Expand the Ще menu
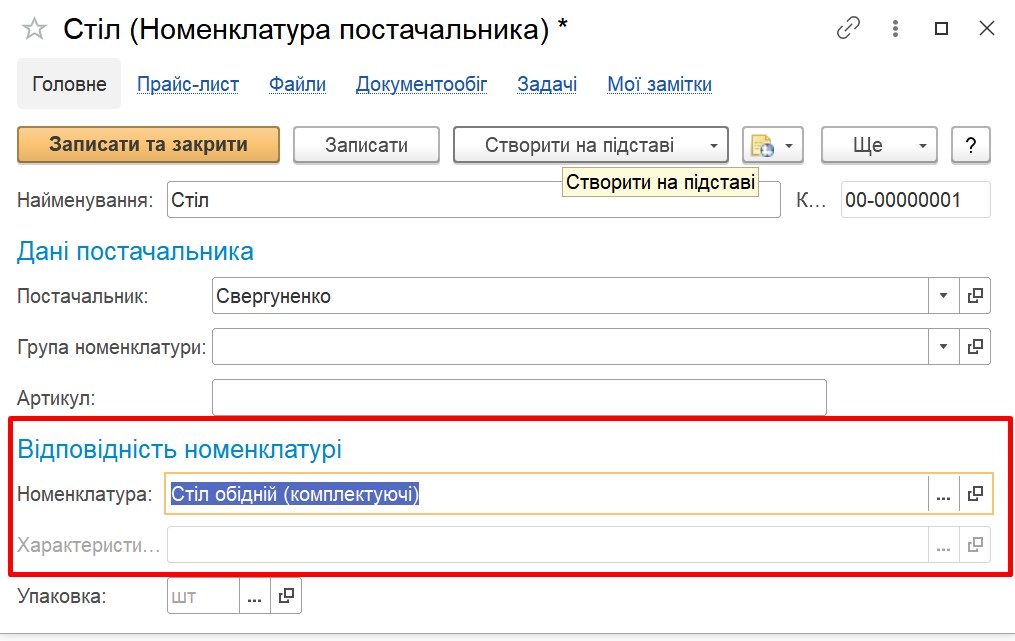1015x641 pixels. (x=879, y=144)
